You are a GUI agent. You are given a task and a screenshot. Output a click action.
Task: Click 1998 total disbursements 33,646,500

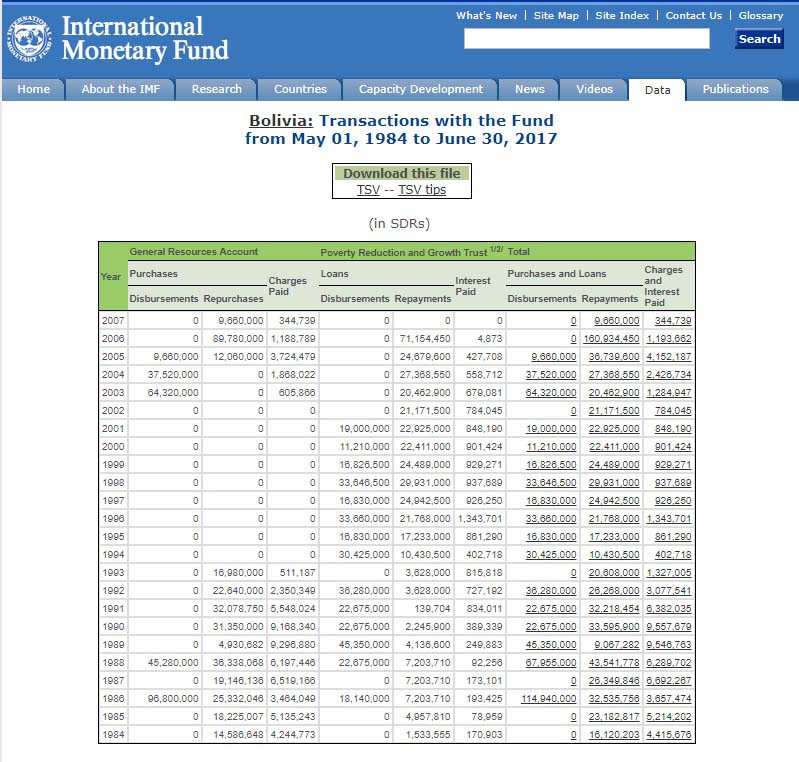[x=551, y=483]
